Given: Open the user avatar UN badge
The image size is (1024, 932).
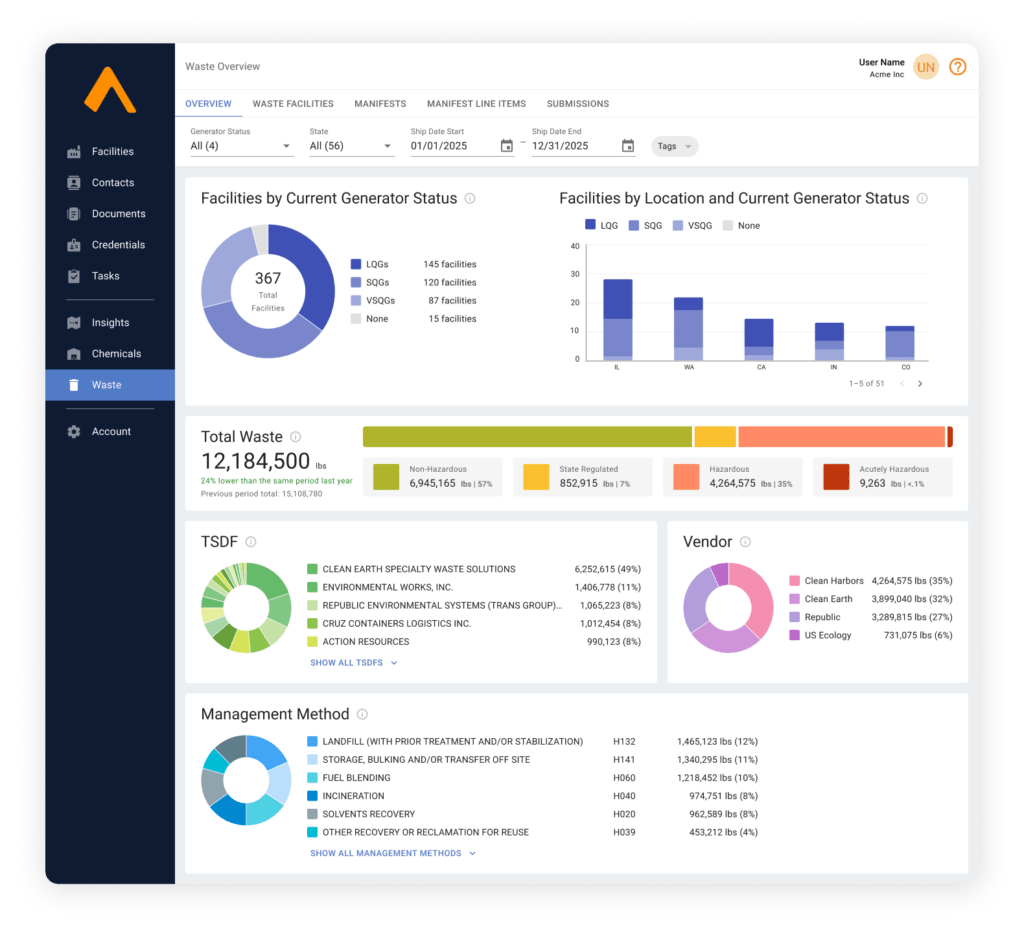Looking at the screenshot, I should [x=926, y=67].
